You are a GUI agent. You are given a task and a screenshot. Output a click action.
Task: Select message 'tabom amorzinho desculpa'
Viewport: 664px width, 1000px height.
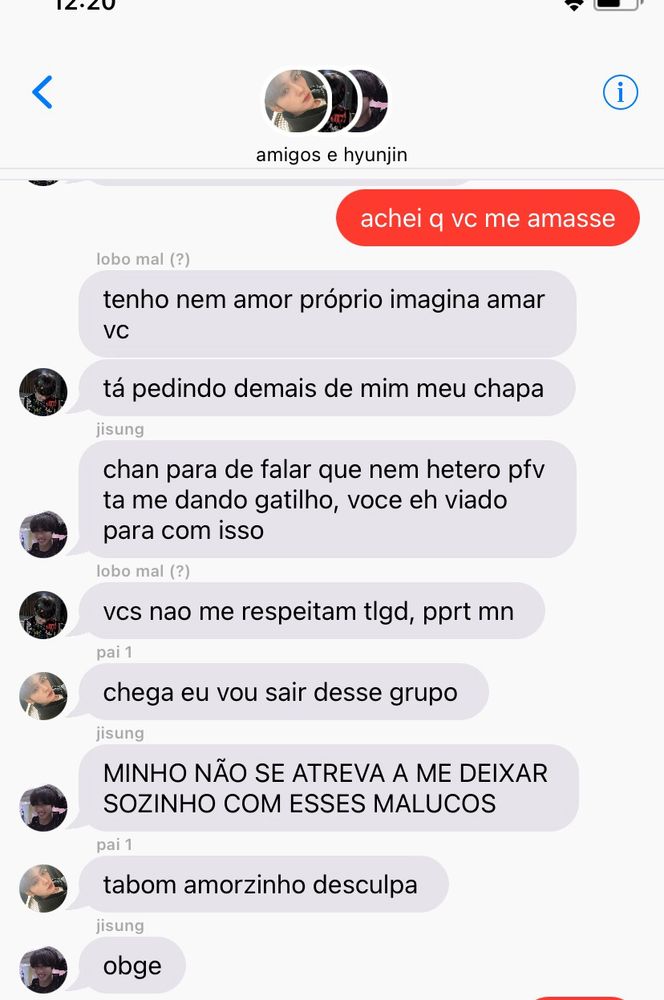coord(264,885)
